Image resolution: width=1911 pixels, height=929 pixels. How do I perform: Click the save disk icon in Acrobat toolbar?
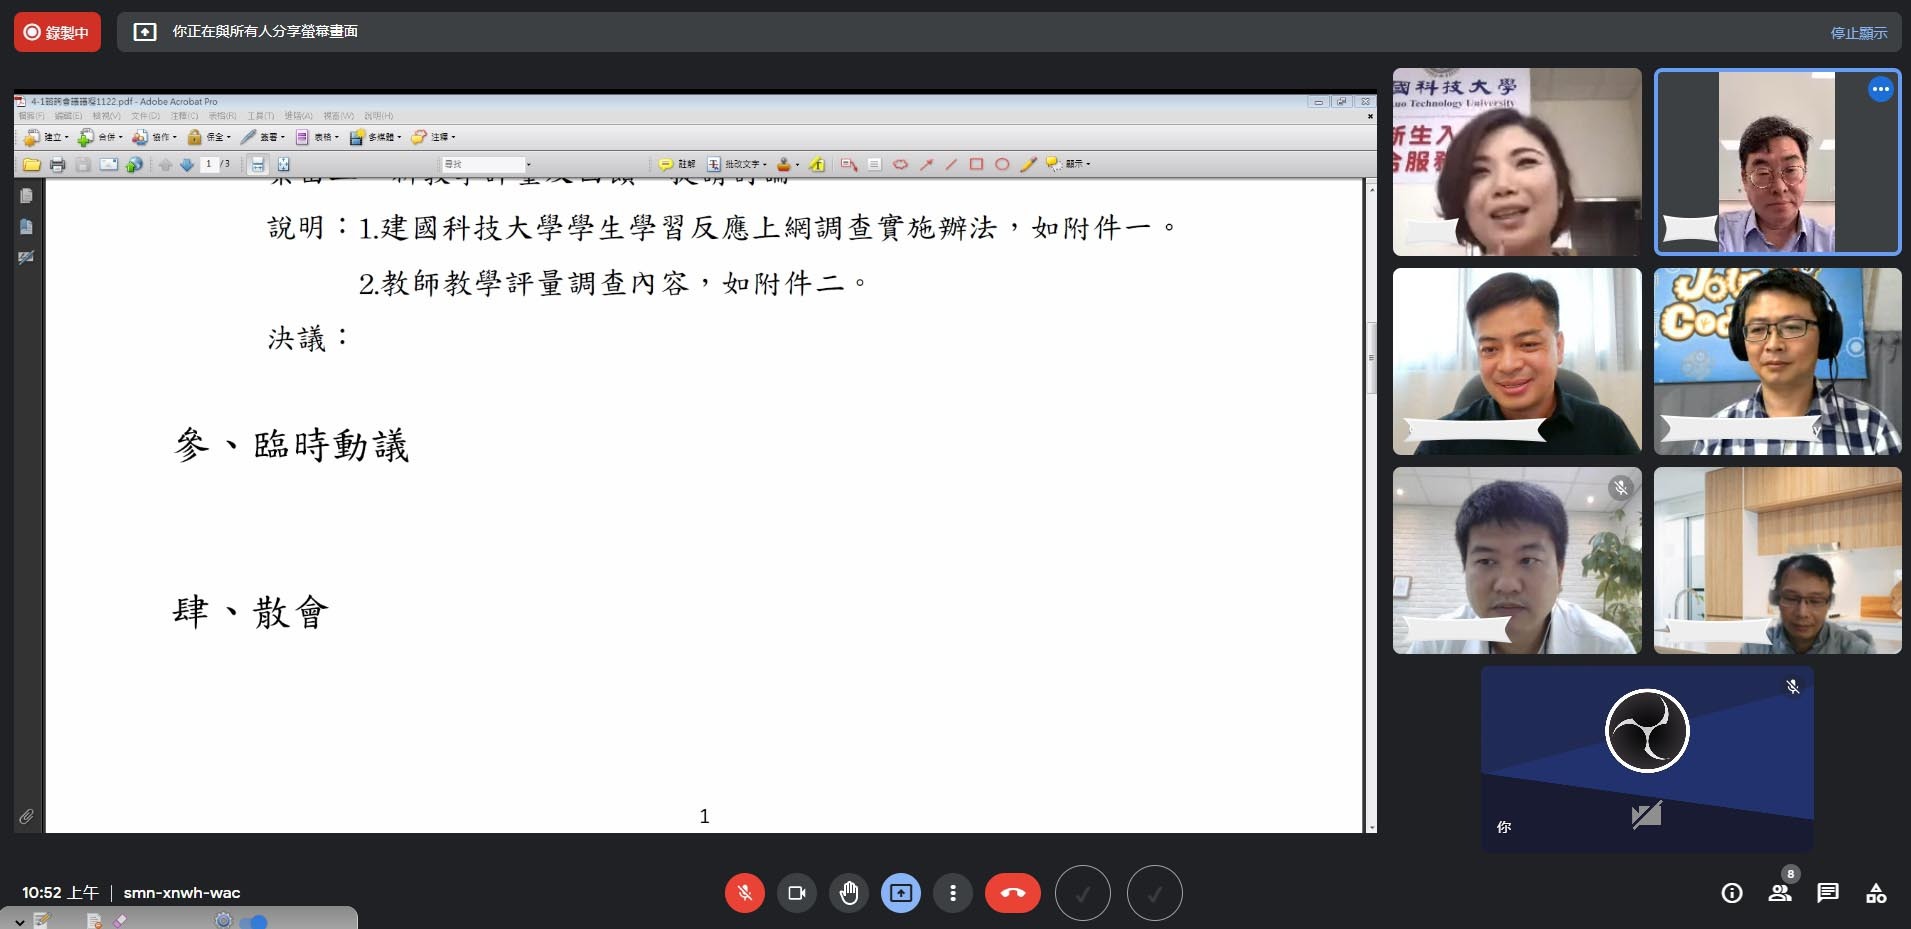83,164
